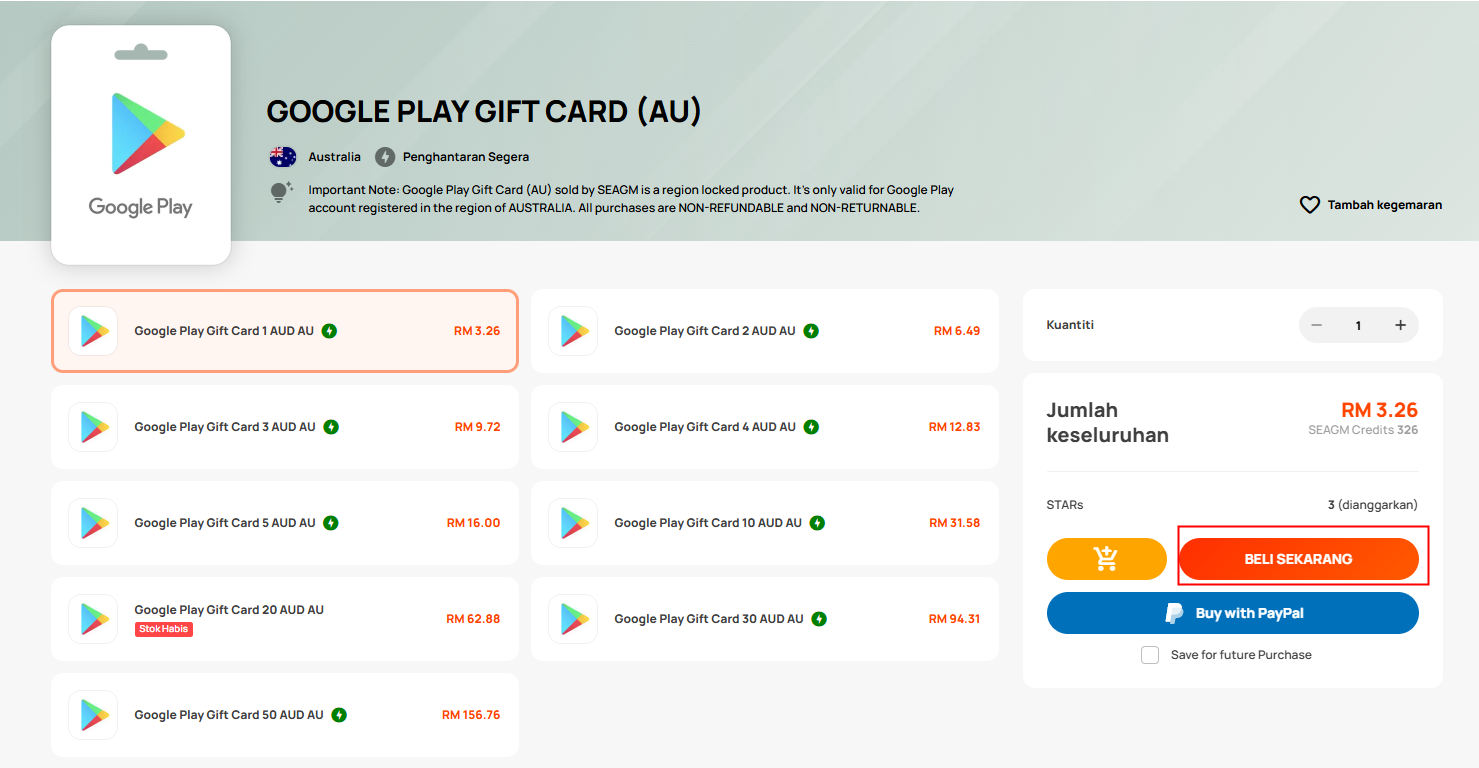Increase quantity with the plus button
The width and height of the screenshot is (1479, 768).
(x=1400, y=325)
